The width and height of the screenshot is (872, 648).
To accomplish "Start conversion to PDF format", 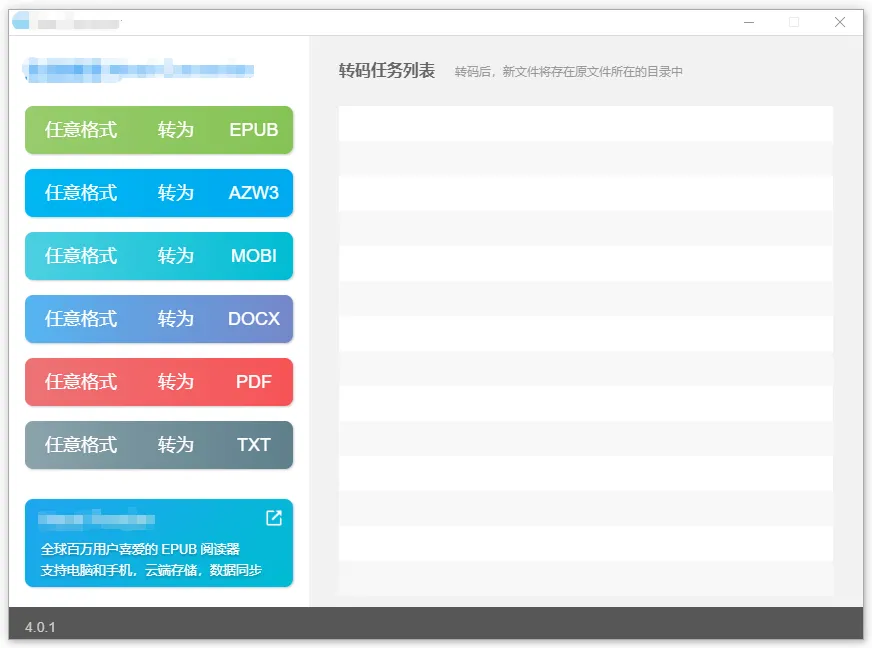I will (x=159, y=382).
